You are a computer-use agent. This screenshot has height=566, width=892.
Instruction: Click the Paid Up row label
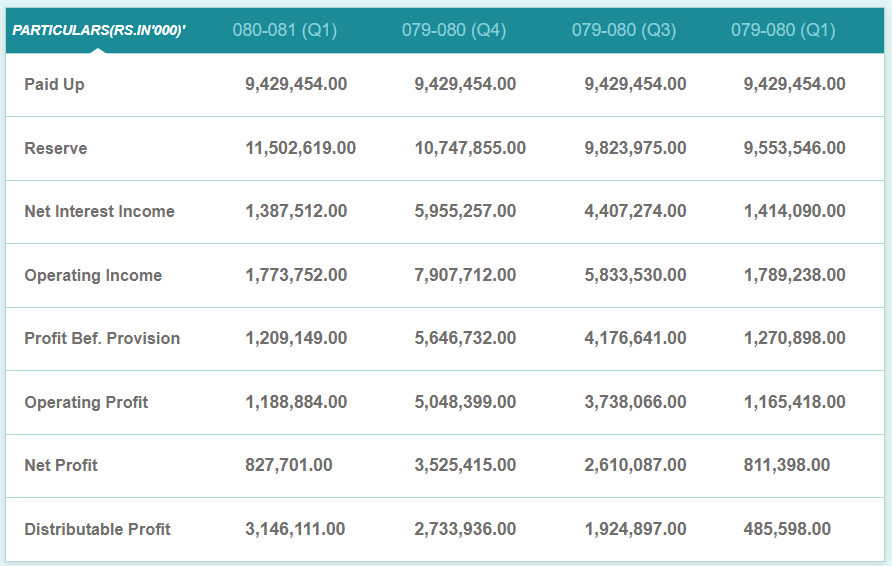click(x=55, y=85)
